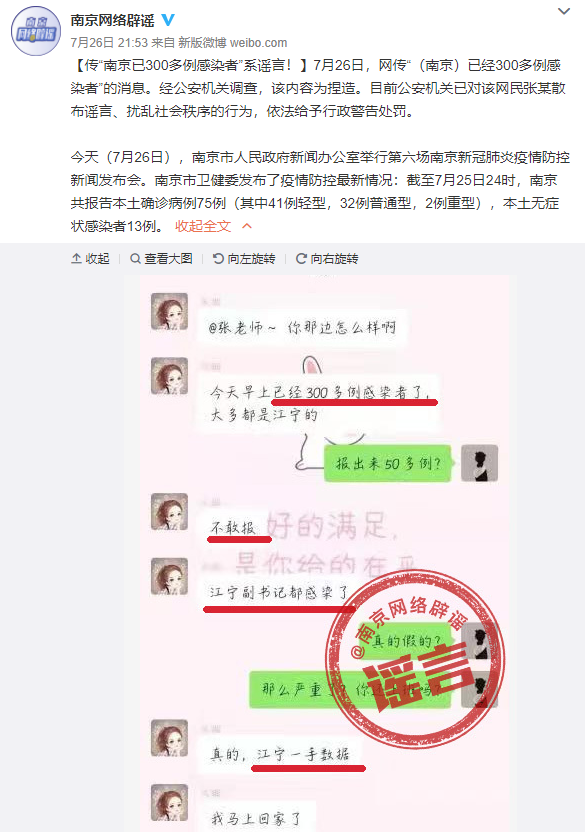Collapse the image using 收起 button

tap(90, 258)
